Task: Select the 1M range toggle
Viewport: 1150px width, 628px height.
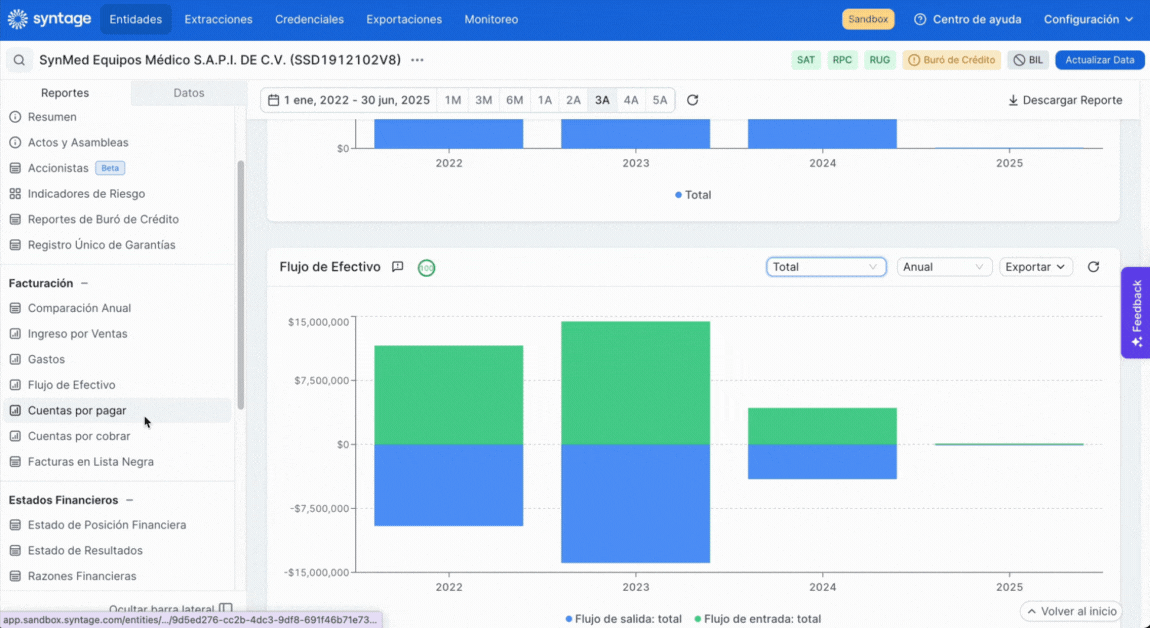Action: pos(453,100)
